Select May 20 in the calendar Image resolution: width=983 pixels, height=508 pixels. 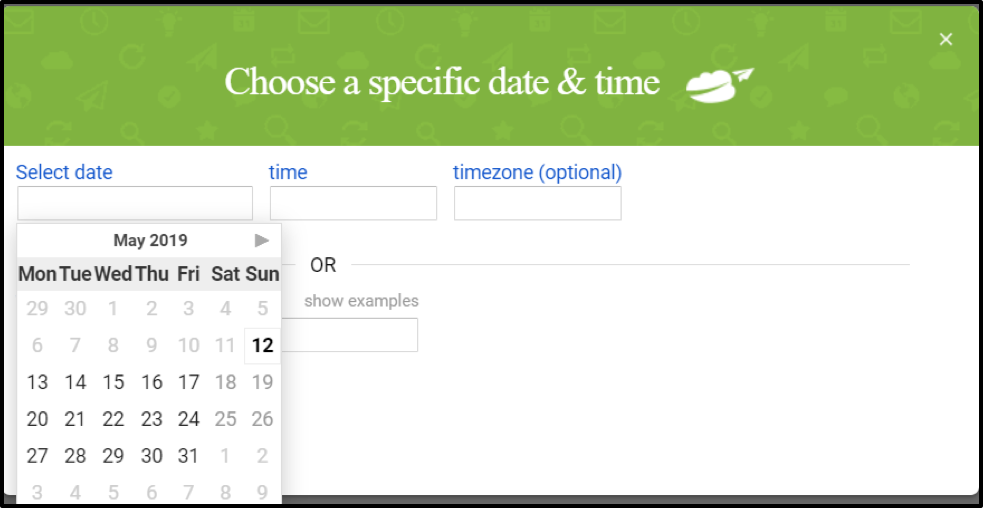click(x=37, y=419)
